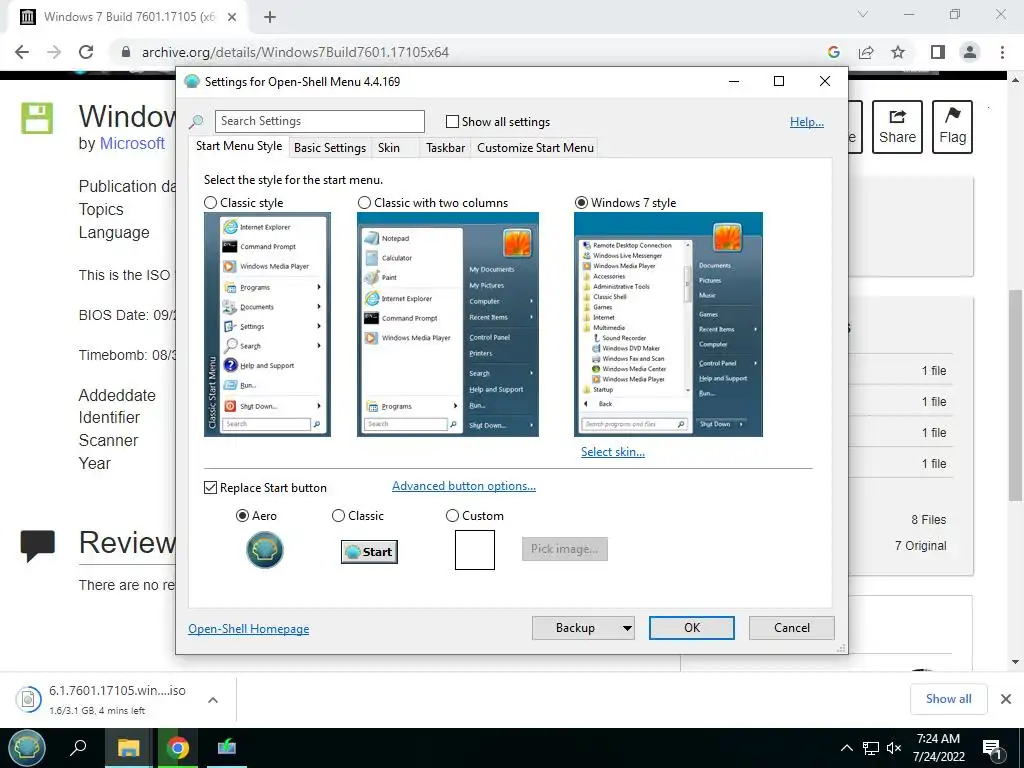Image resolution: width=1024 pixels, height=768 pixels.
Task: Click the Share button on archive page
Action: [897, 127]
